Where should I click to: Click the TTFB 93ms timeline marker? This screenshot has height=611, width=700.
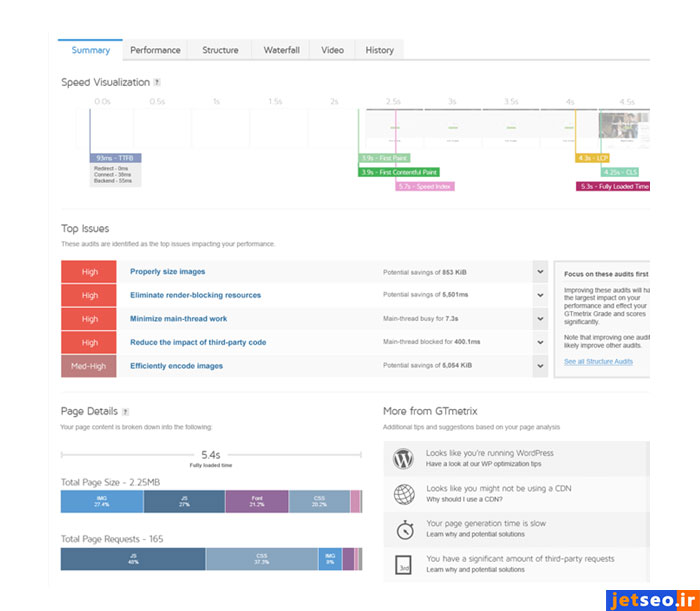[116, 158]
